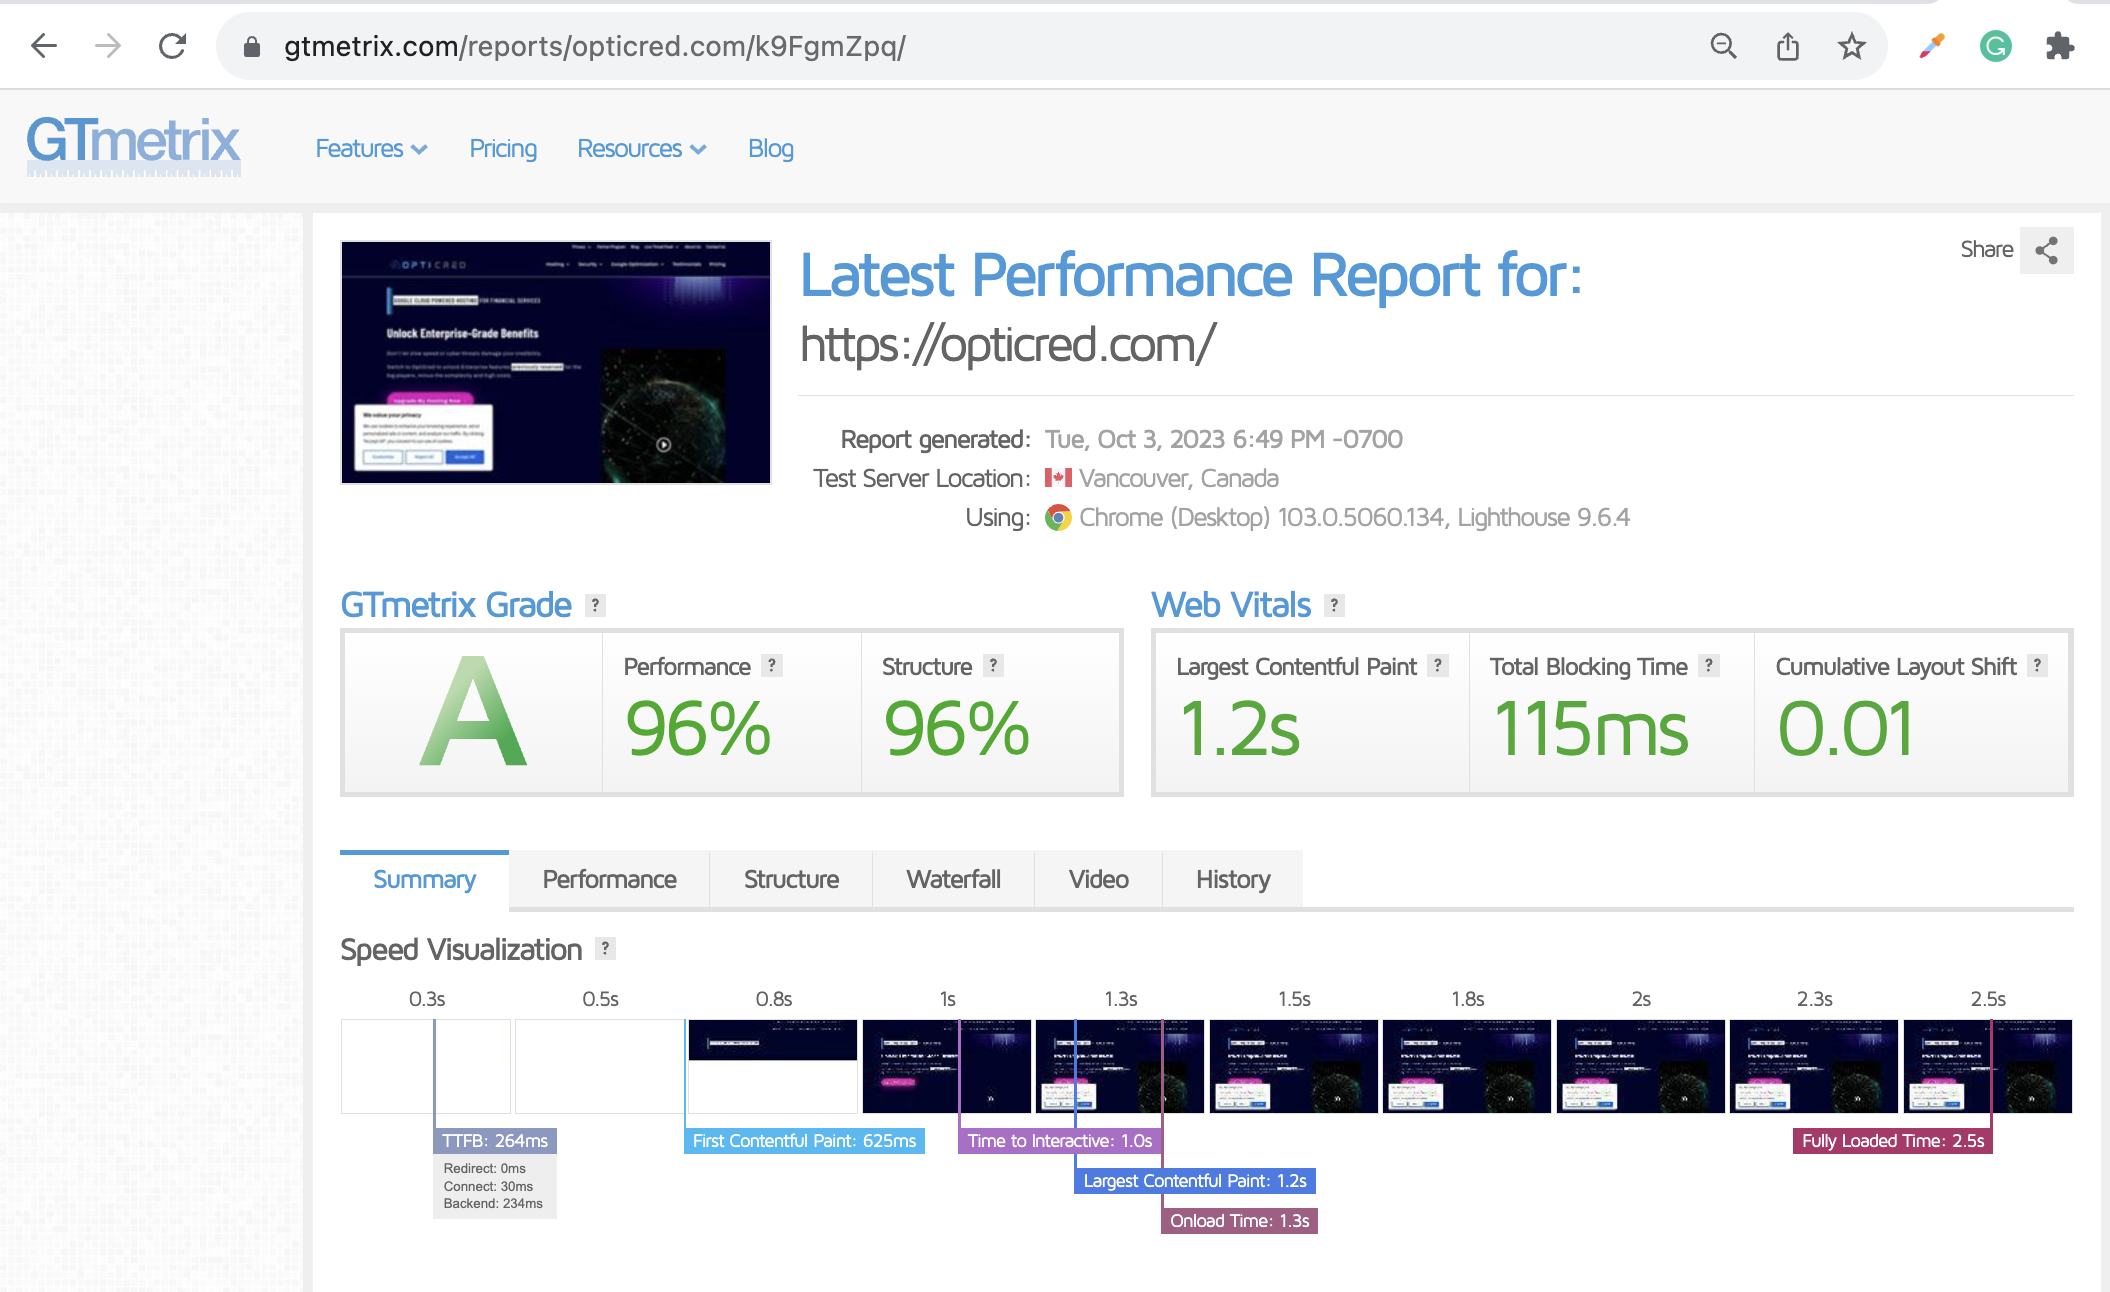
Task: Click the 1.5s filmstrip frame
Action: [1294, 1066]
